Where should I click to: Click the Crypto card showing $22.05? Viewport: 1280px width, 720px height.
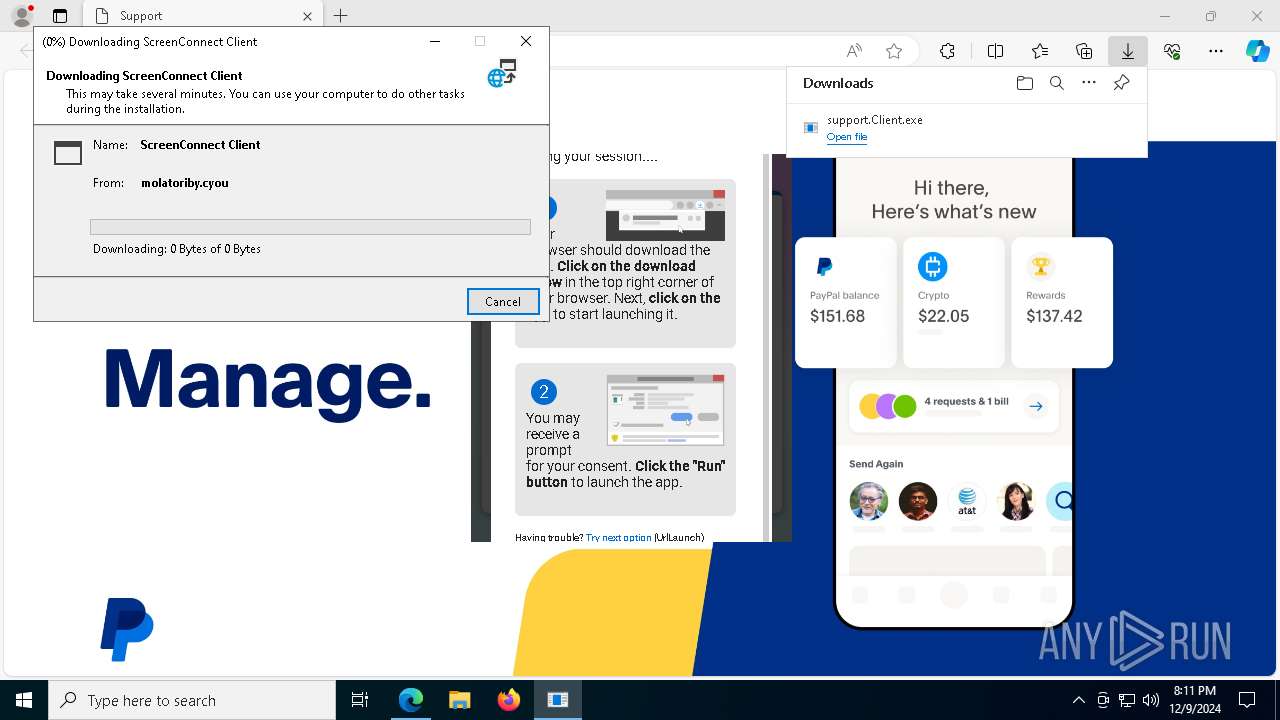point(954,302)
